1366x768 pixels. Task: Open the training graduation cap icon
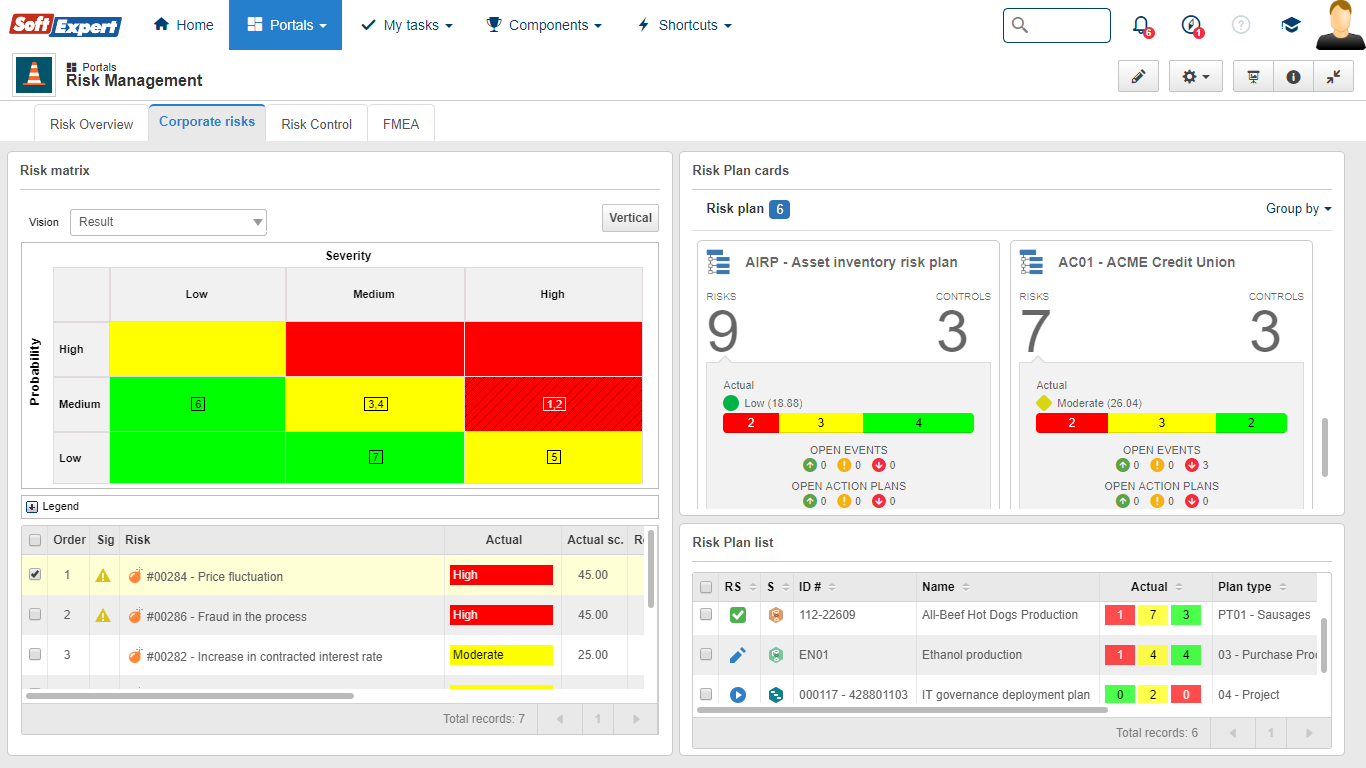(1291, 25)
